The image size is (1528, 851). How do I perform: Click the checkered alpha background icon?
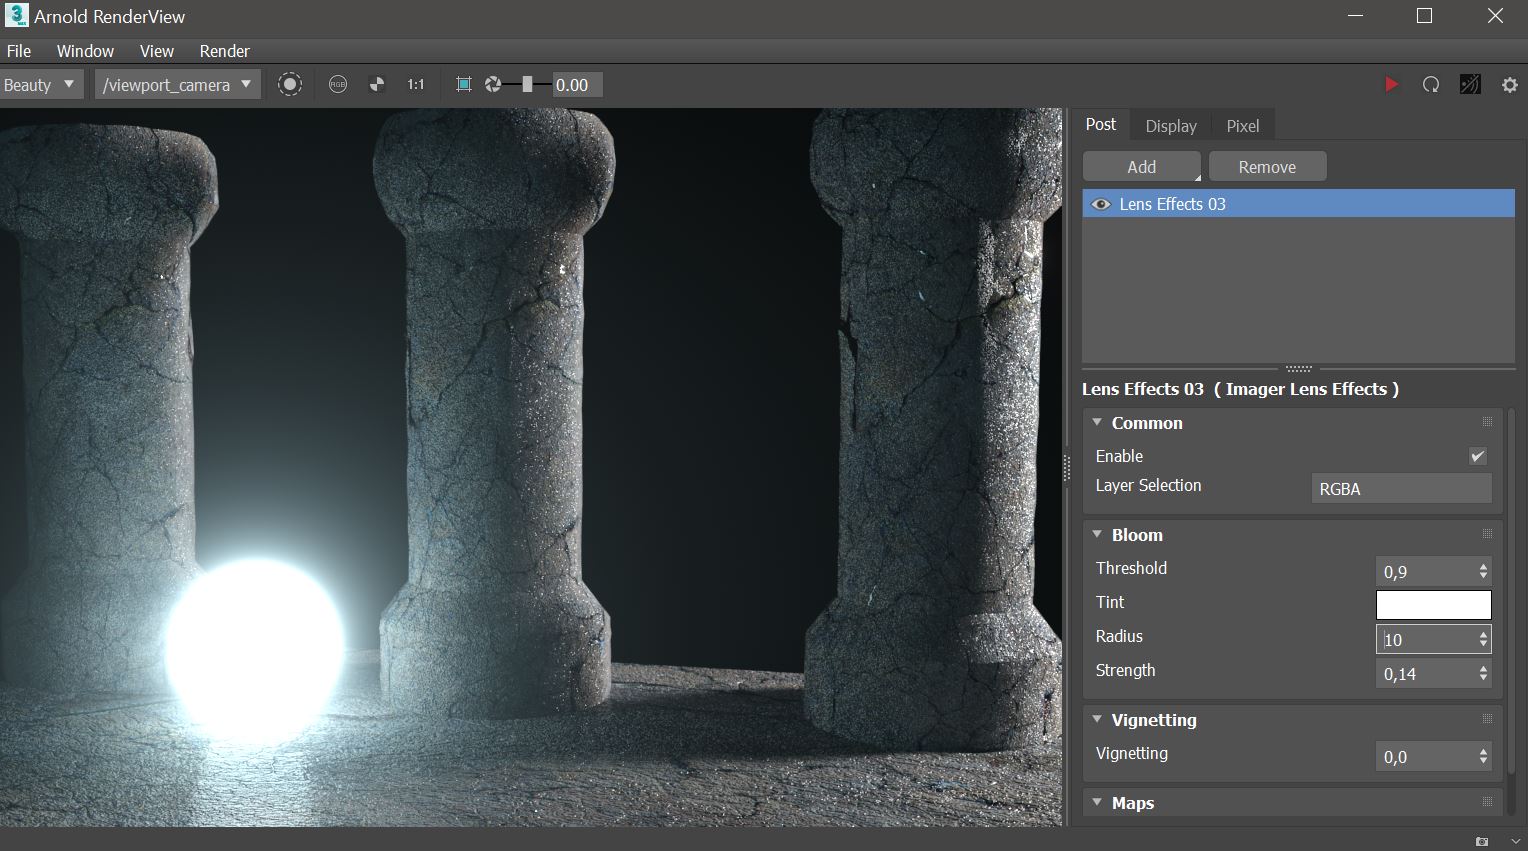tap(377, 84)
